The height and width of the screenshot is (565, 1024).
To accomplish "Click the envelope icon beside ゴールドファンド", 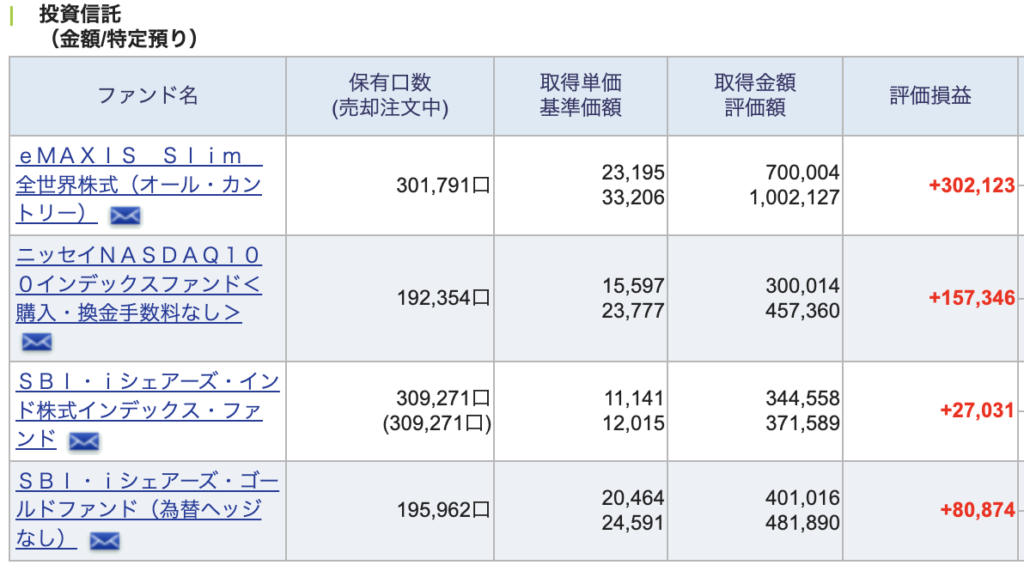I will coord(105,541).
